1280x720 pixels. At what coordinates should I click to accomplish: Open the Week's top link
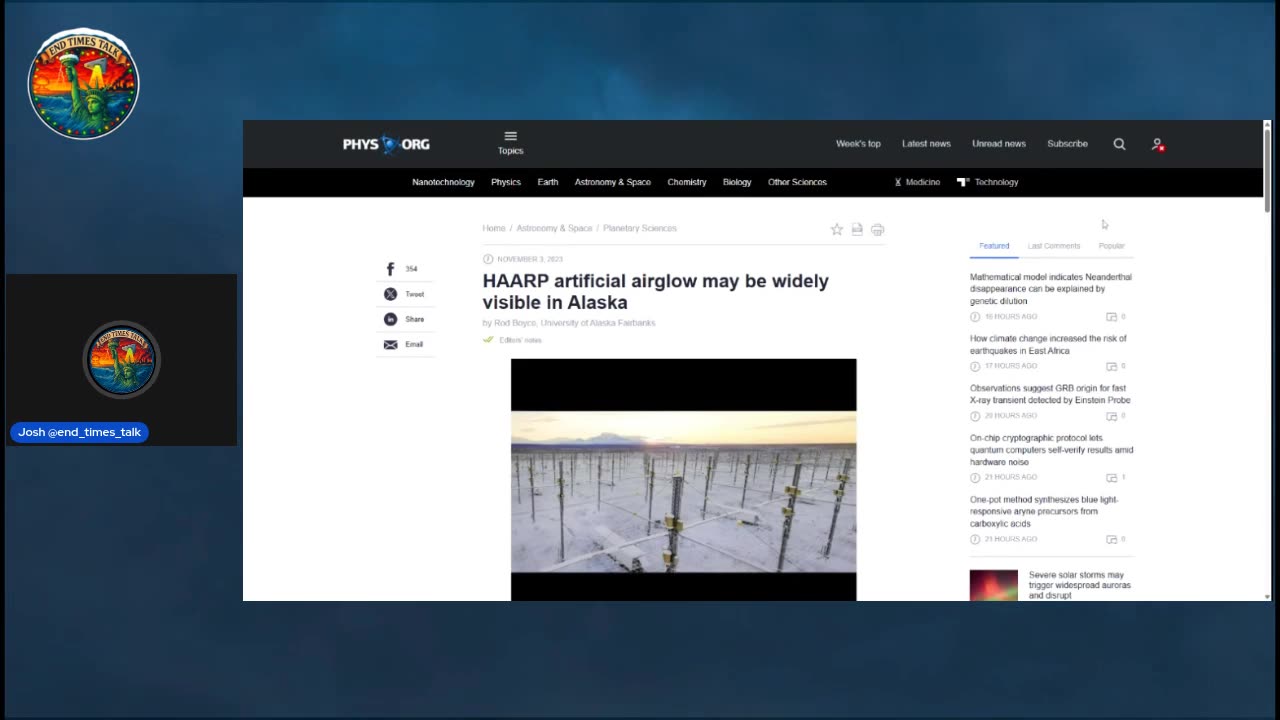click(858, 144)
